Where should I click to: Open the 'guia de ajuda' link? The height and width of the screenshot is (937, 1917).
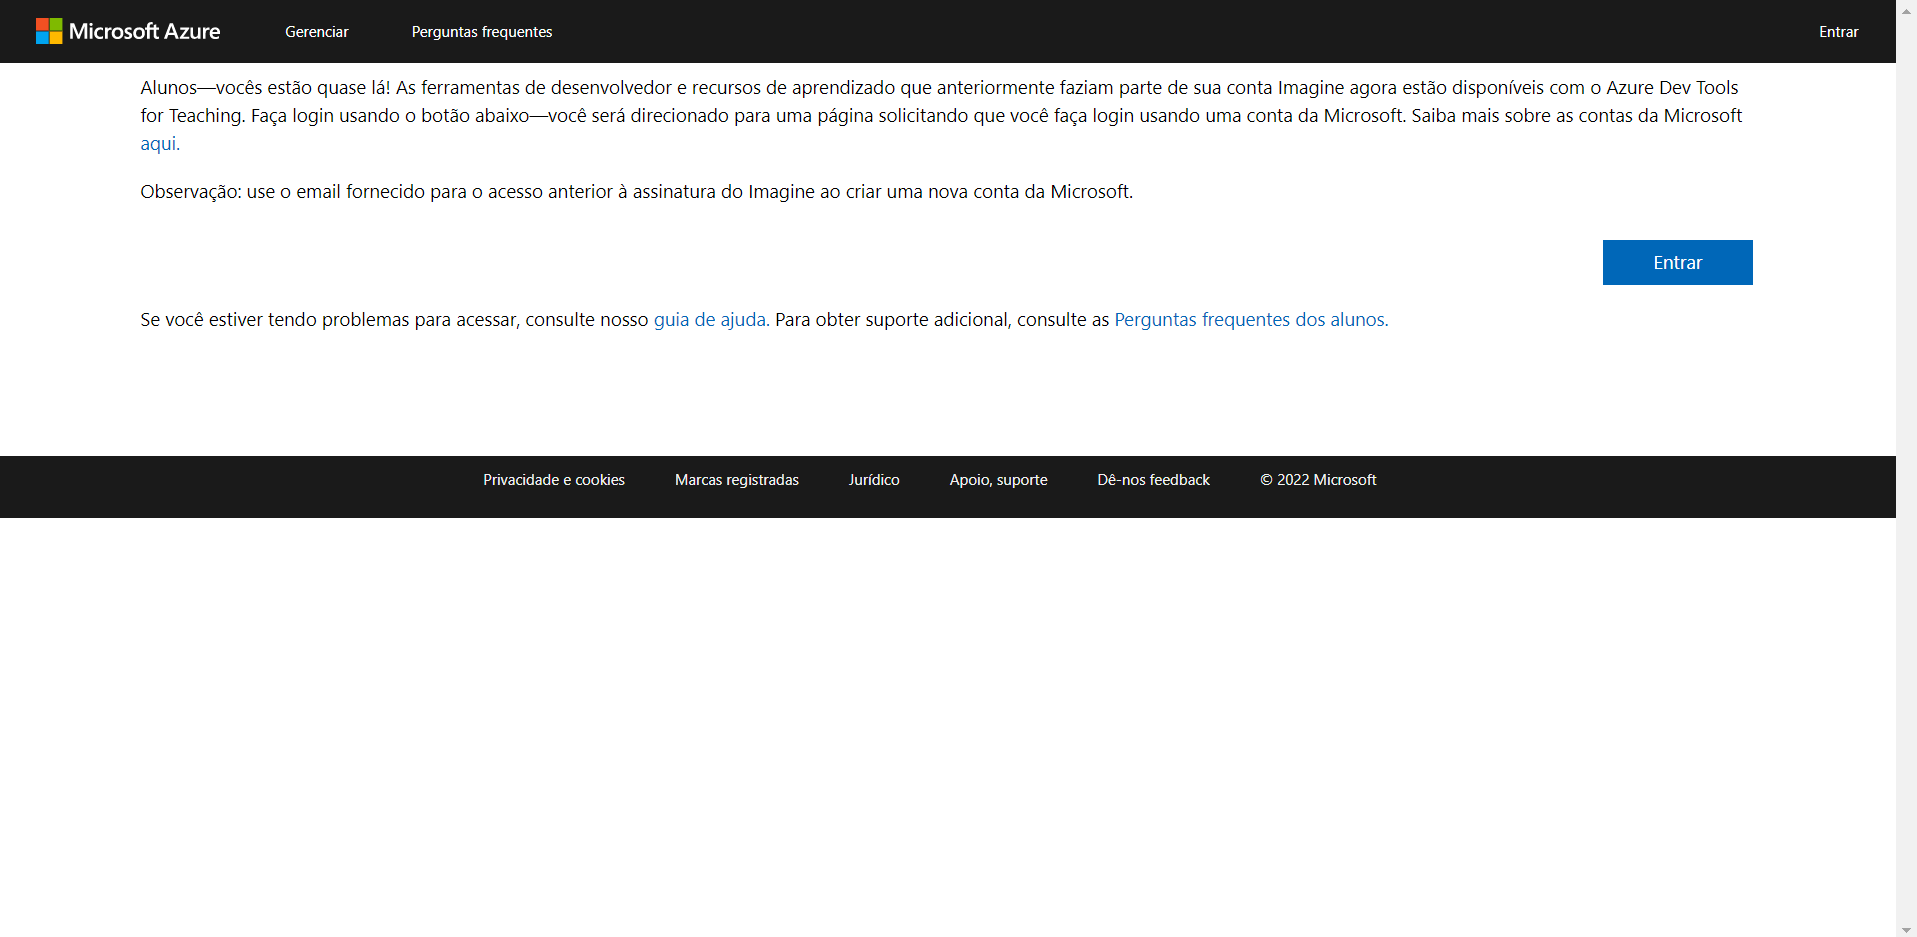(711, 319)
